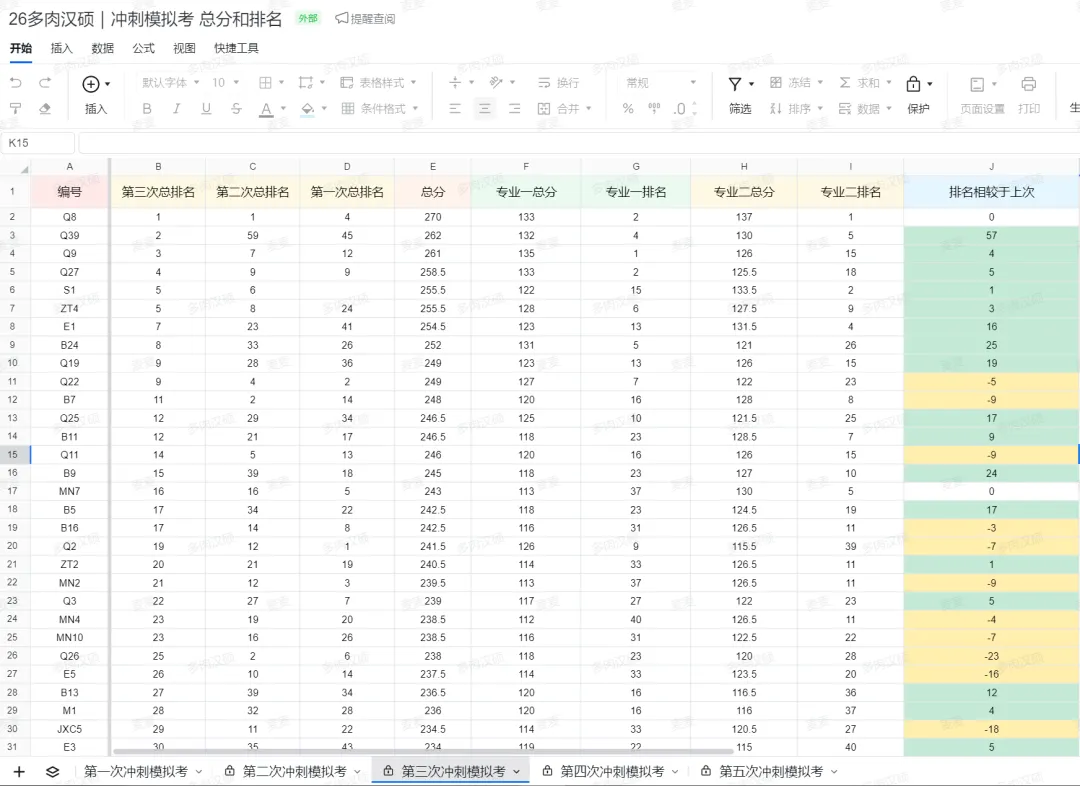The image size is (1080, 786).
Task: Switch to 第二次冲刺模拟考 sheet tab
Action: [x=294, y=772]
